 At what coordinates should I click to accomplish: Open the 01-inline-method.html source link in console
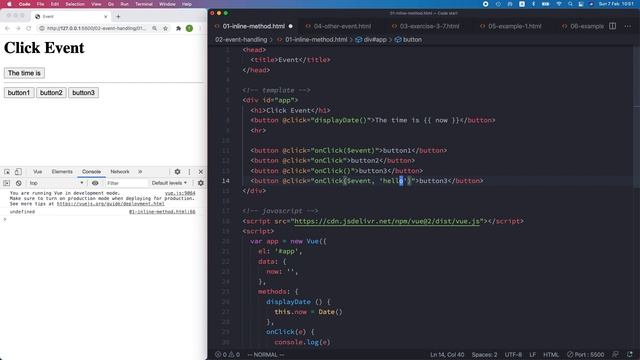(162, 212)
